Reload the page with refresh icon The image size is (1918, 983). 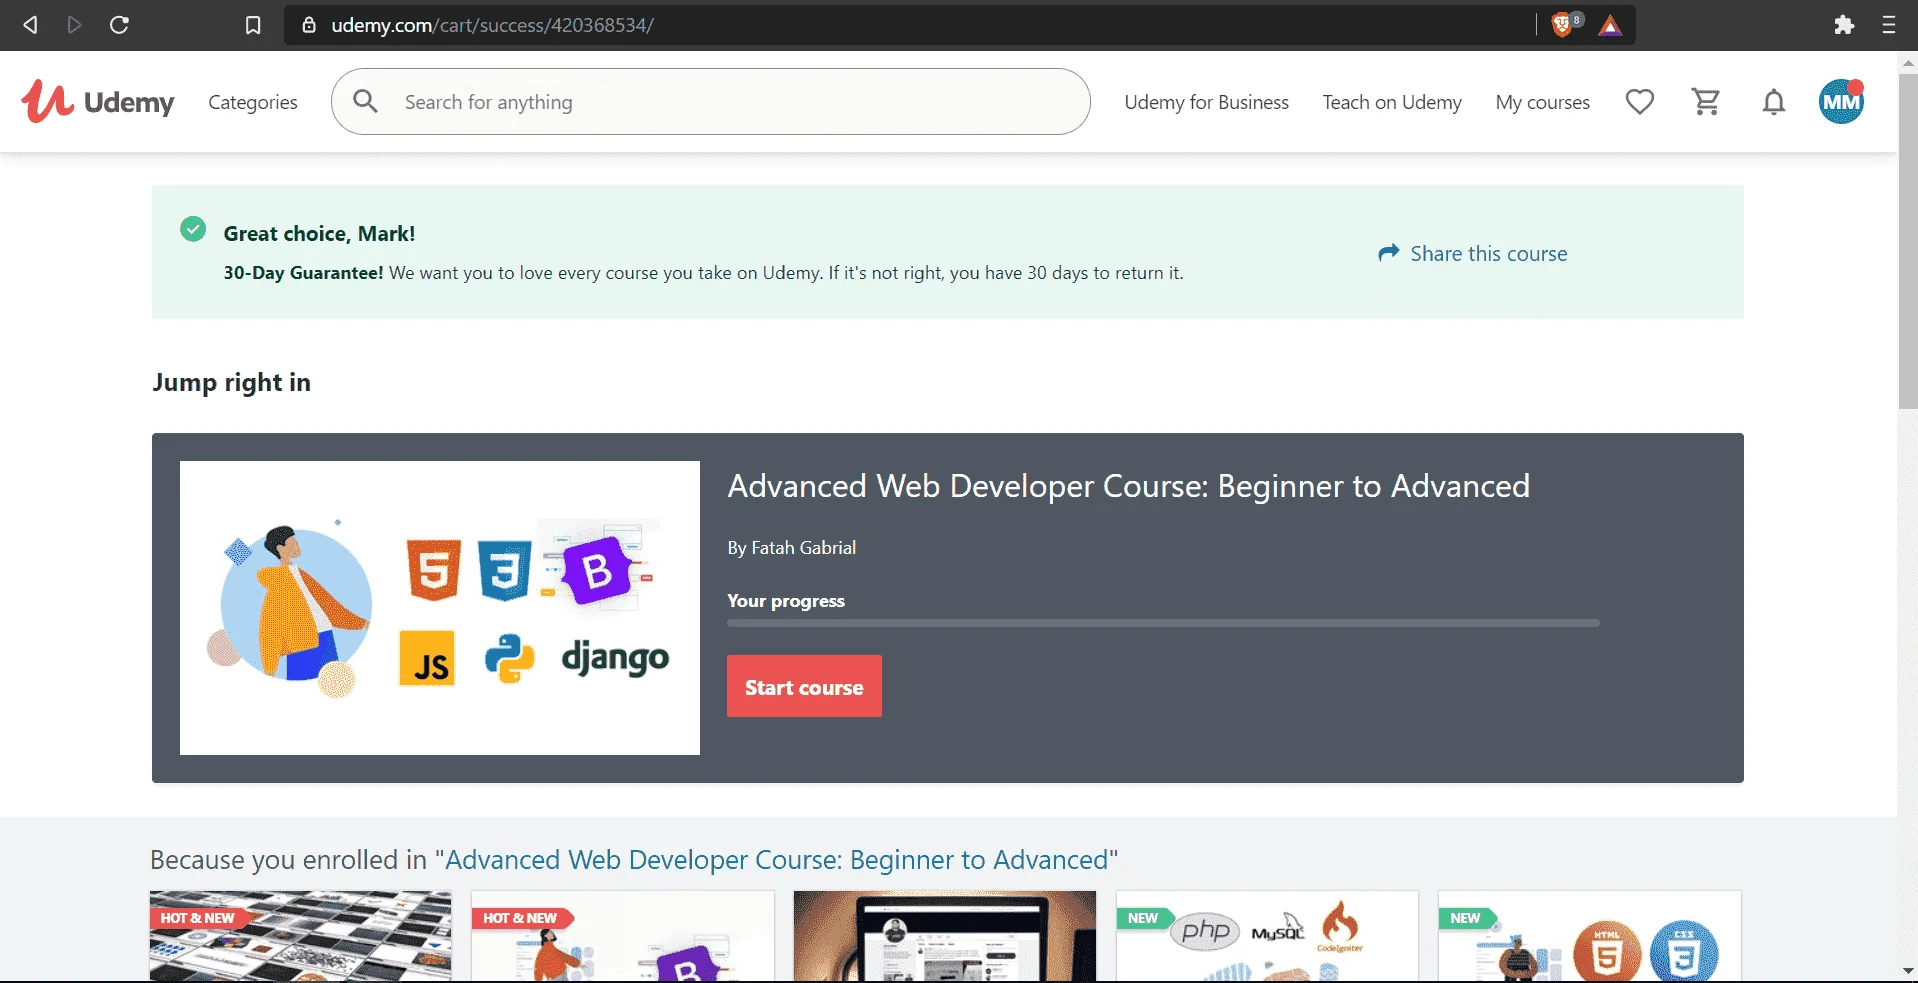(119, 25)
